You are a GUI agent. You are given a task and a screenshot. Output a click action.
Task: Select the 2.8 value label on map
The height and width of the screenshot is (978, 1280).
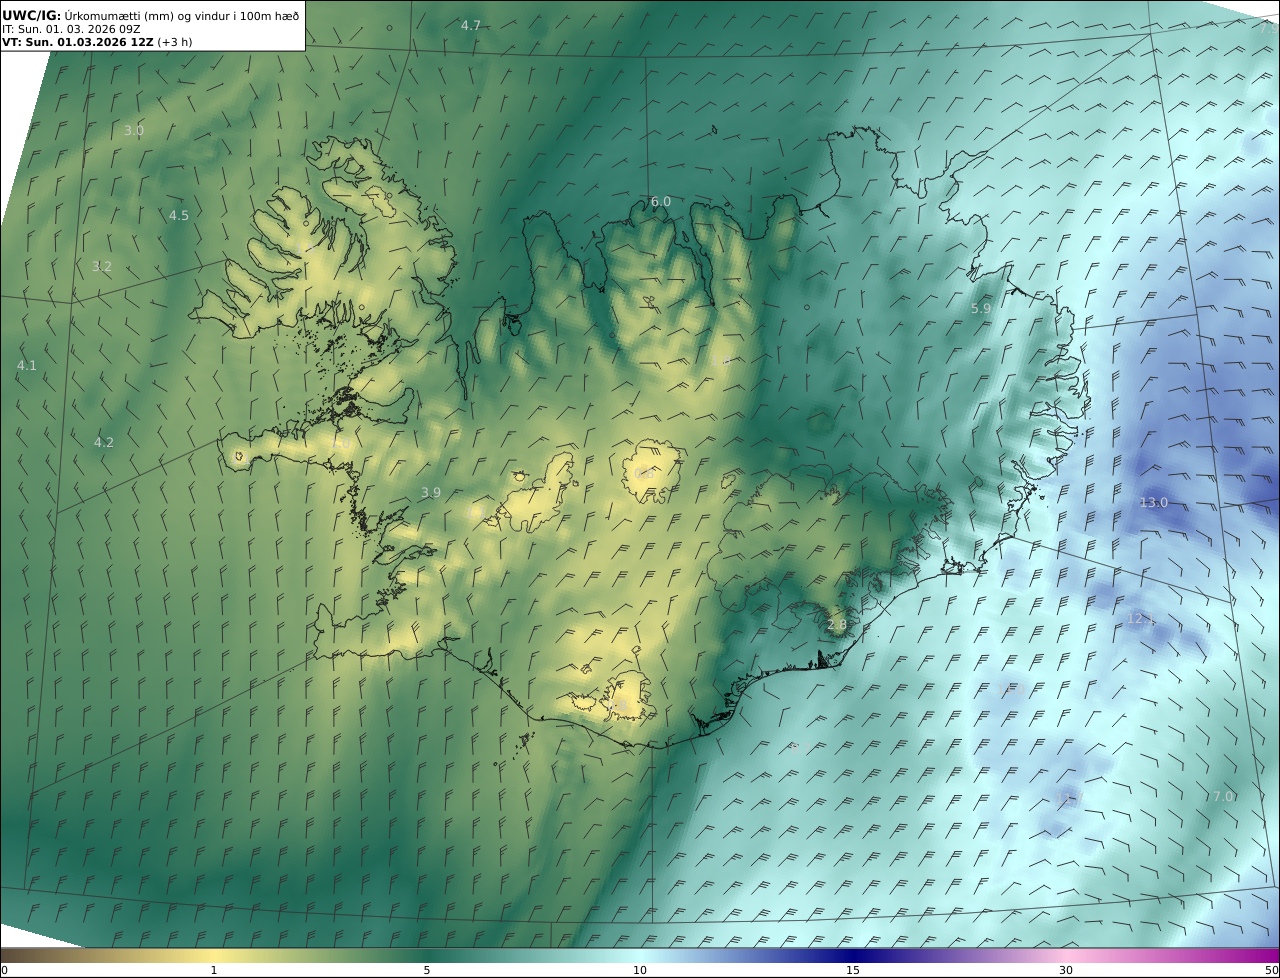(x=837, y=624)
